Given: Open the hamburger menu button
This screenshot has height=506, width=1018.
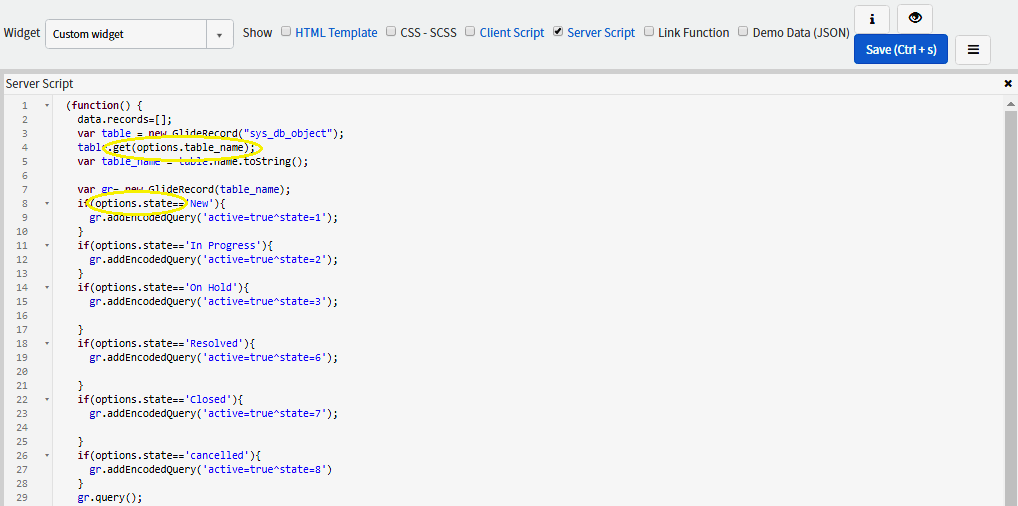Looking at the screenshot, I should (x=973, y=49).
